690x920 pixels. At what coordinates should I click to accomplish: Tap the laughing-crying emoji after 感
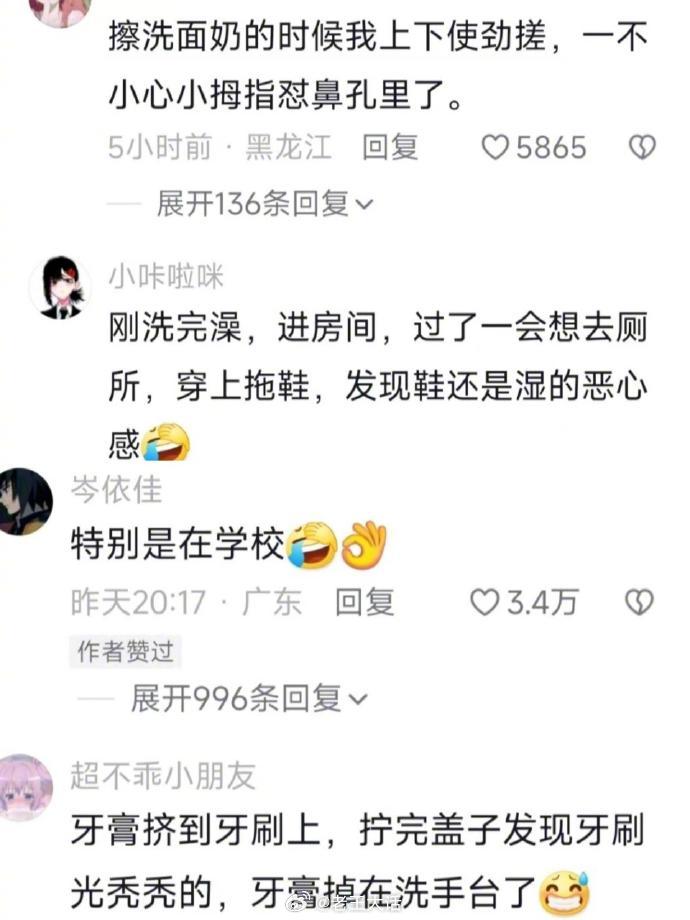click(165, 443)
